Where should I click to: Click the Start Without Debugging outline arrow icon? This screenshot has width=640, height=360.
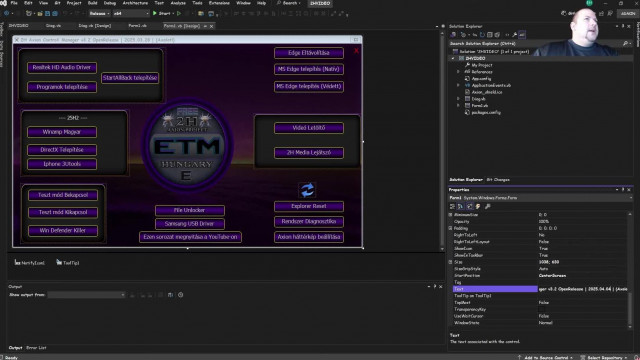tap(179, 13)
